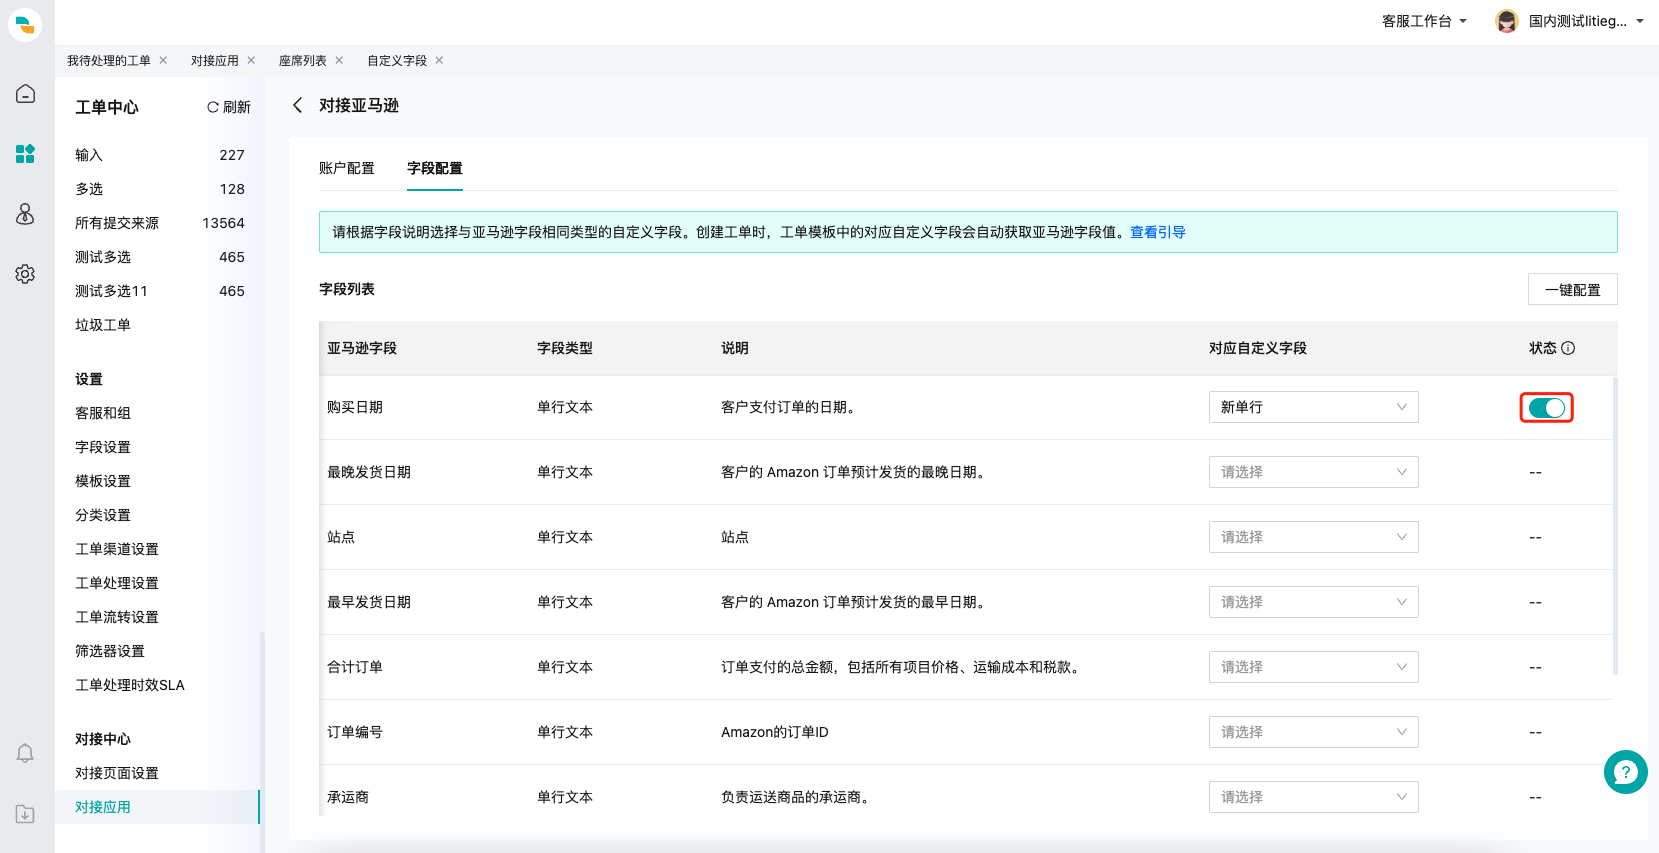Close the 座席列表 tab
Image resolution: width=1659 pixels, height=853 pixels.
point(339,60)
